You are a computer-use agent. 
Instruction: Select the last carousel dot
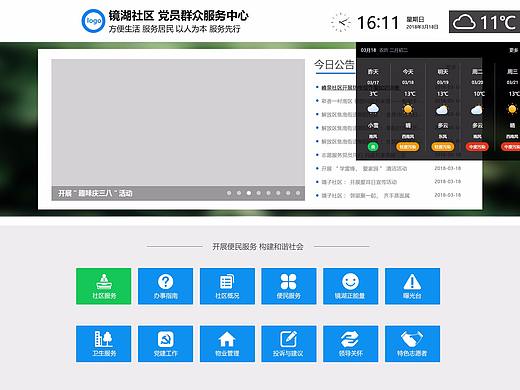[x=298, y=193]
